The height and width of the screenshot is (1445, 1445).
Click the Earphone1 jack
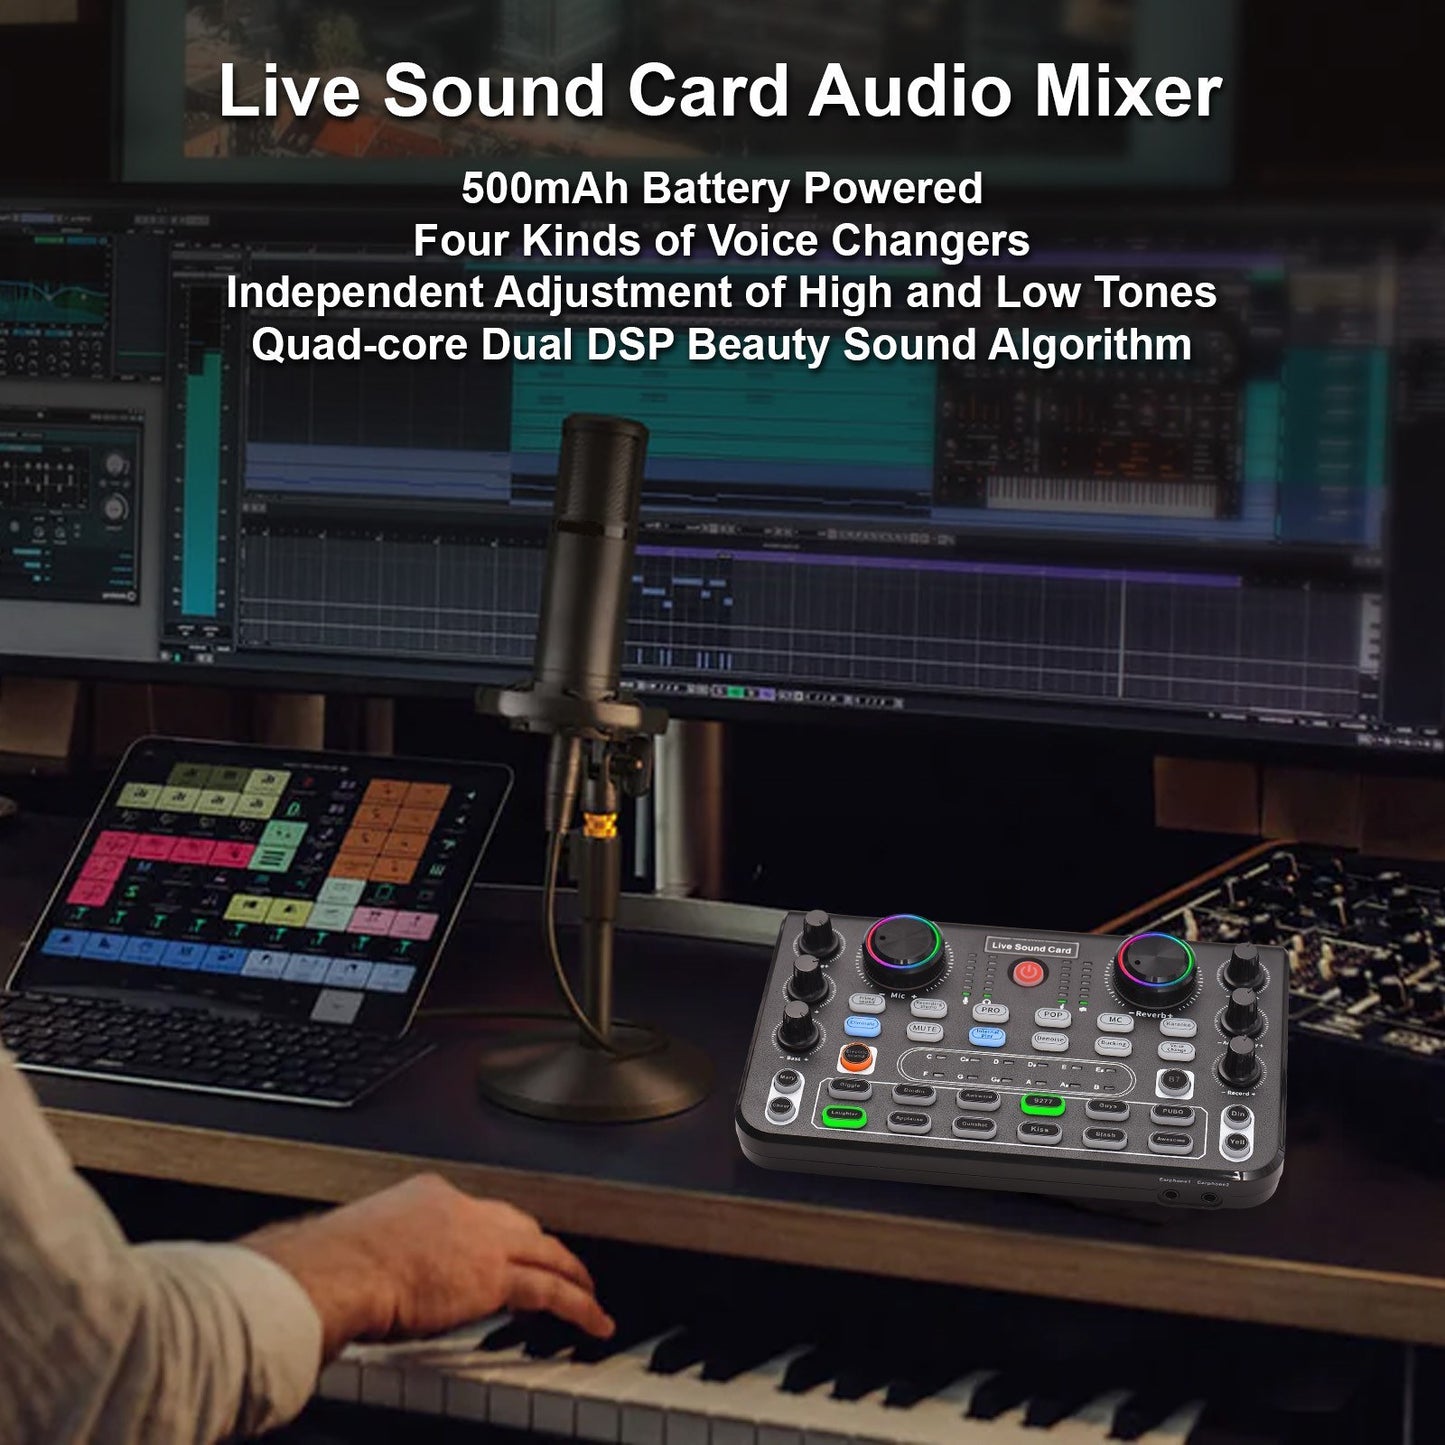tap(1170, 1195)
